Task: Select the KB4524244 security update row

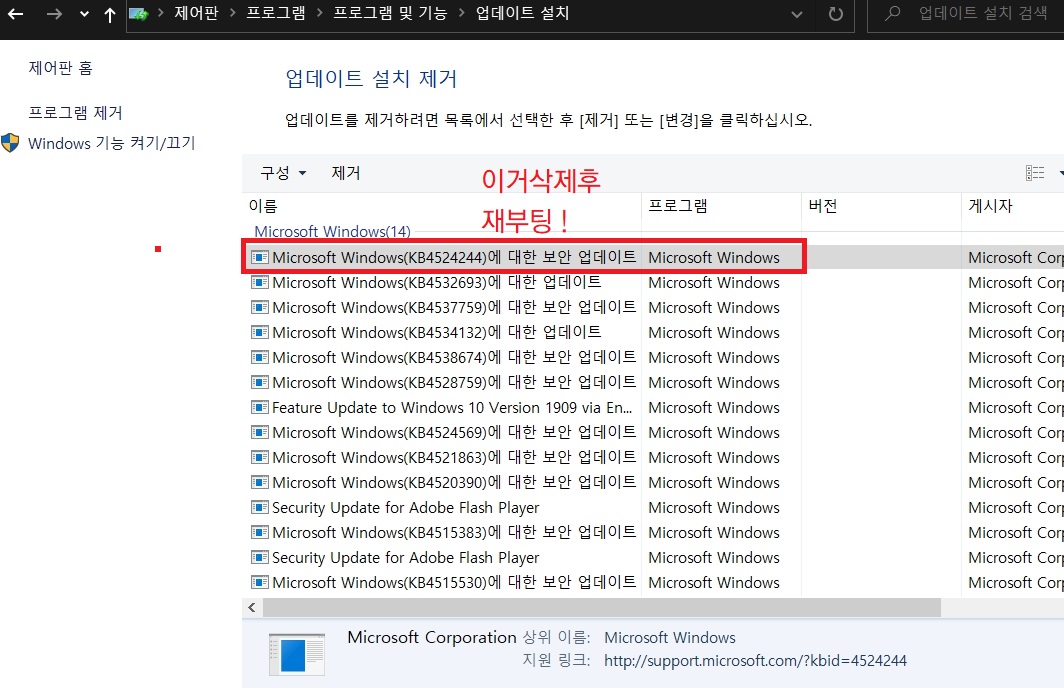Action: pos(653,257)
